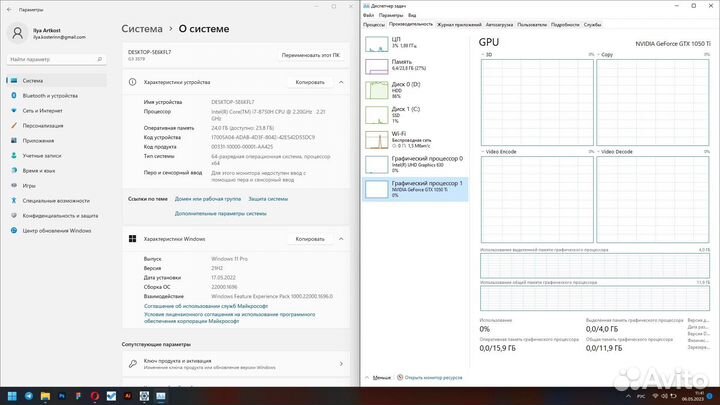Viewport: 720px width, 405px height.
Task: Select Wi-Fi performance item
Action: pyautogui.click(x=415, y=140)
